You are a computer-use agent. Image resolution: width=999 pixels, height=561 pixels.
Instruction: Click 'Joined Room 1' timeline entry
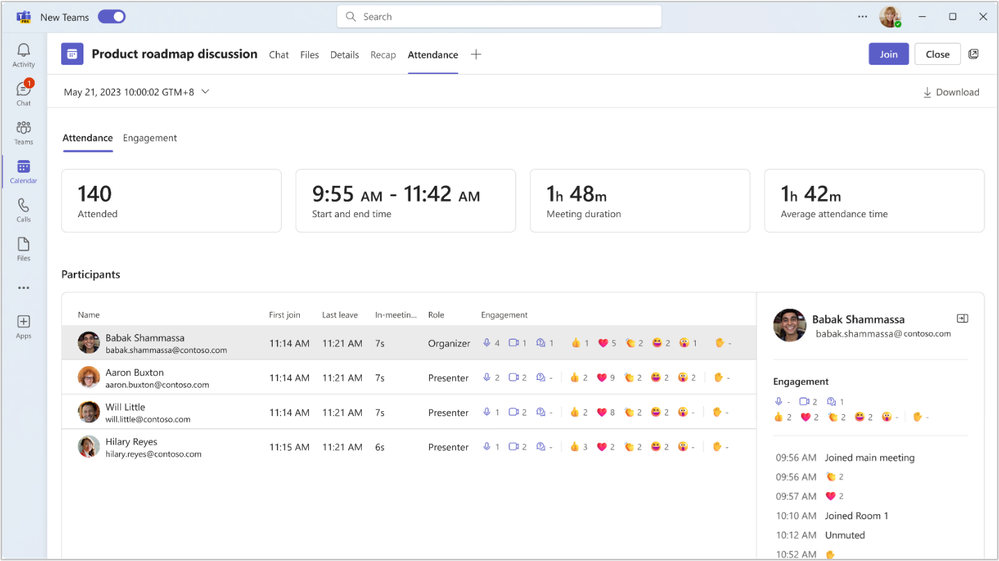coord(856,516)
